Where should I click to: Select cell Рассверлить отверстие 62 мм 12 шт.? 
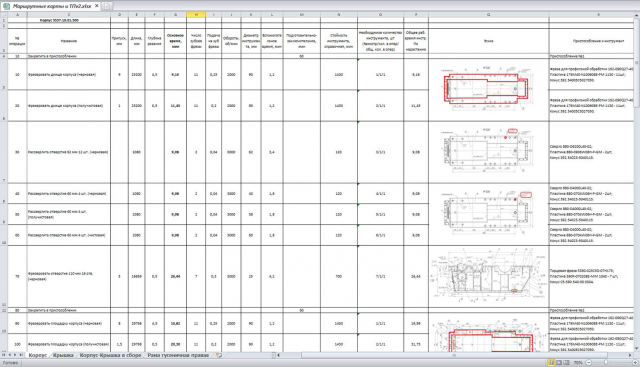pos(69,152)
